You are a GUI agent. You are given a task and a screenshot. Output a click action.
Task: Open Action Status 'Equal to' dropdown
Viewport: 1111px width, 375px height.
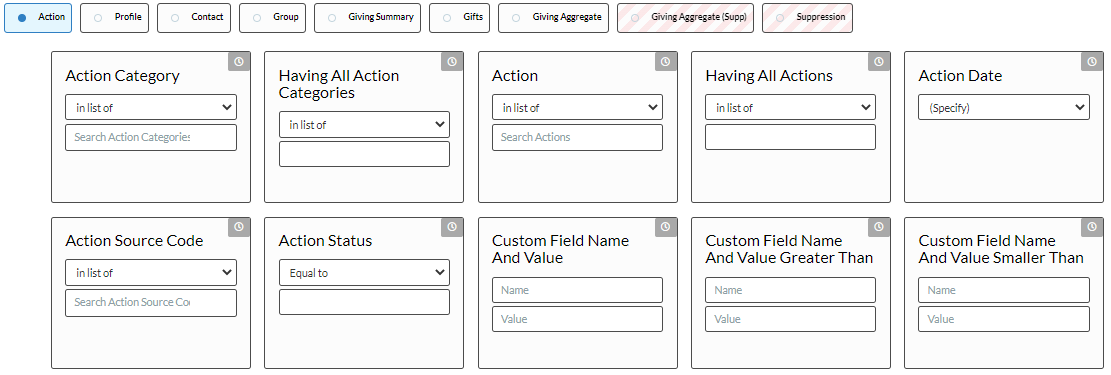coord(364,272)
